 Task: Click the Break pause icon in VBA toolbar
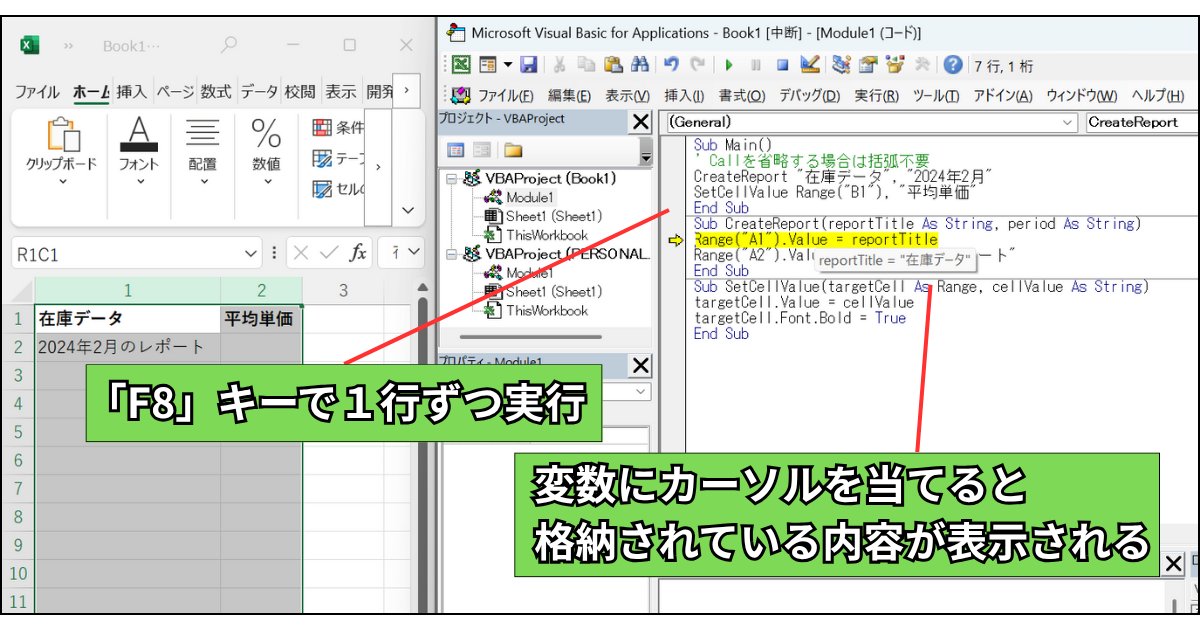(x=756, y=65)
